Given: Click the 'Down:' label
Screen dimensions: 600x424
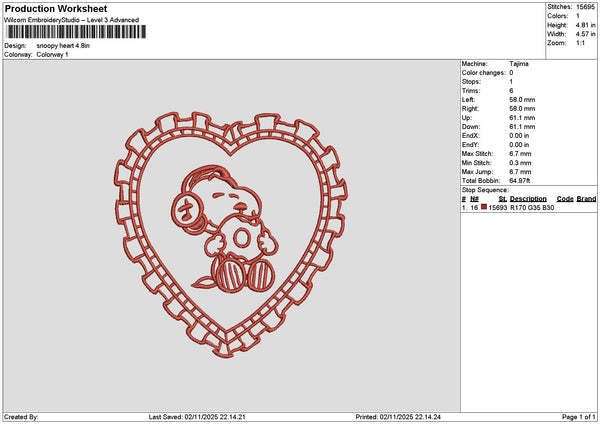Looking at the screenshot, I should pos(471,127).
